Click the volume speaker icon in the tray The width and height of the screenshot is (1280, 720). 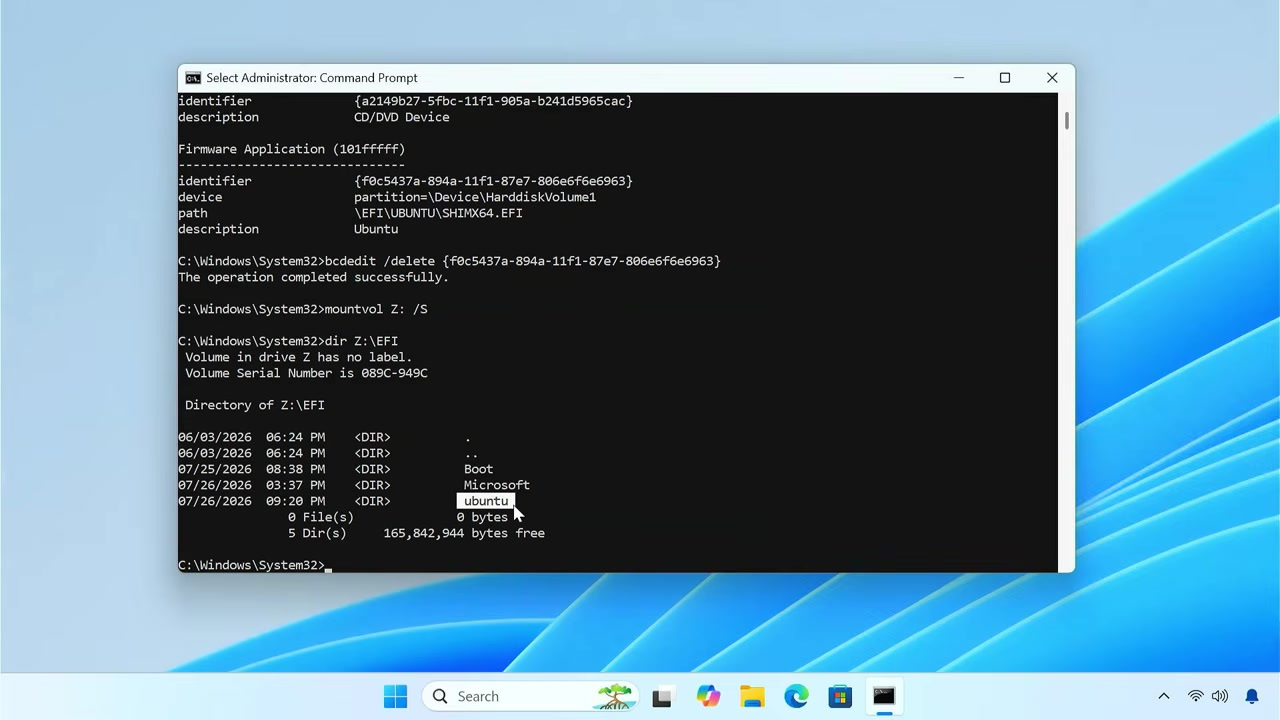pyautogui.click(x=1220, y=696)
